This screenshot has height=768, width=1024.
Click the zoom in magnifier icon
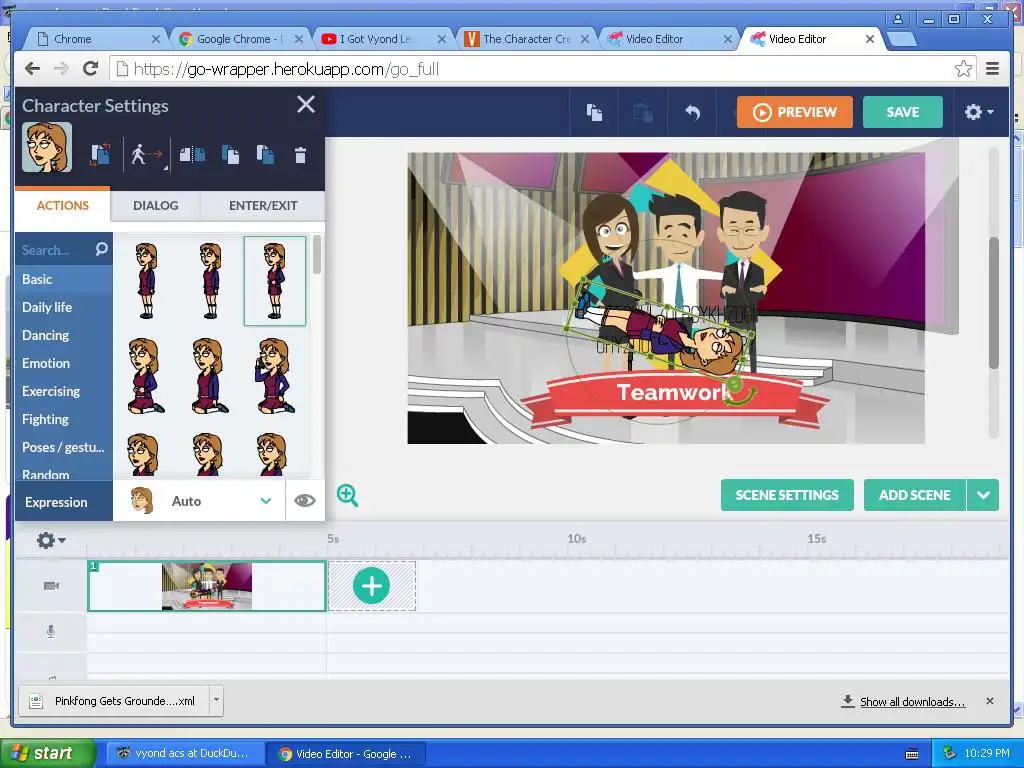point(347,495)
